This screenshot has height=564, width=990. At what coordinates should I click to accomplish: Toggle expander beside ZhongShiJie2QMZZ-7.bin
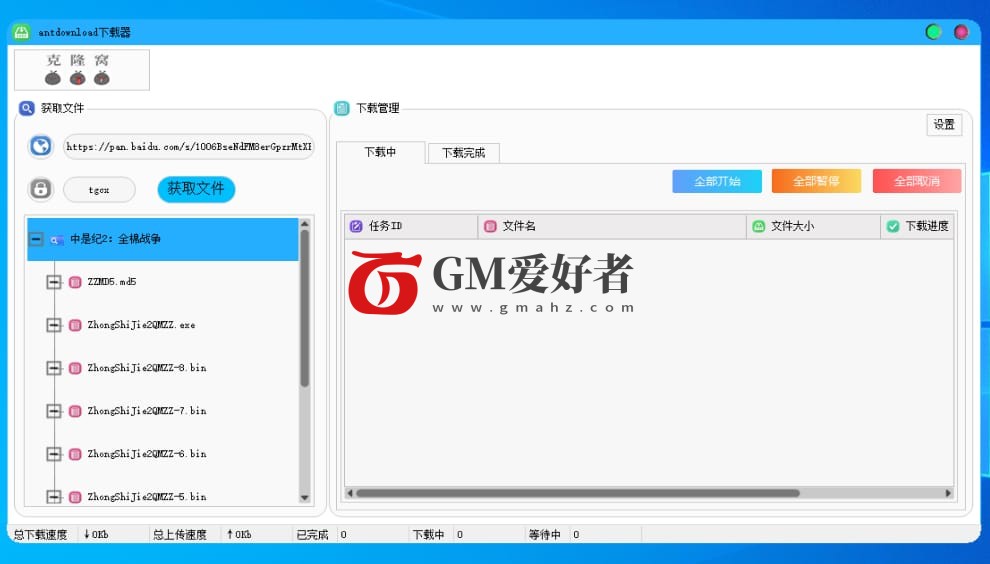click(54, 411)
